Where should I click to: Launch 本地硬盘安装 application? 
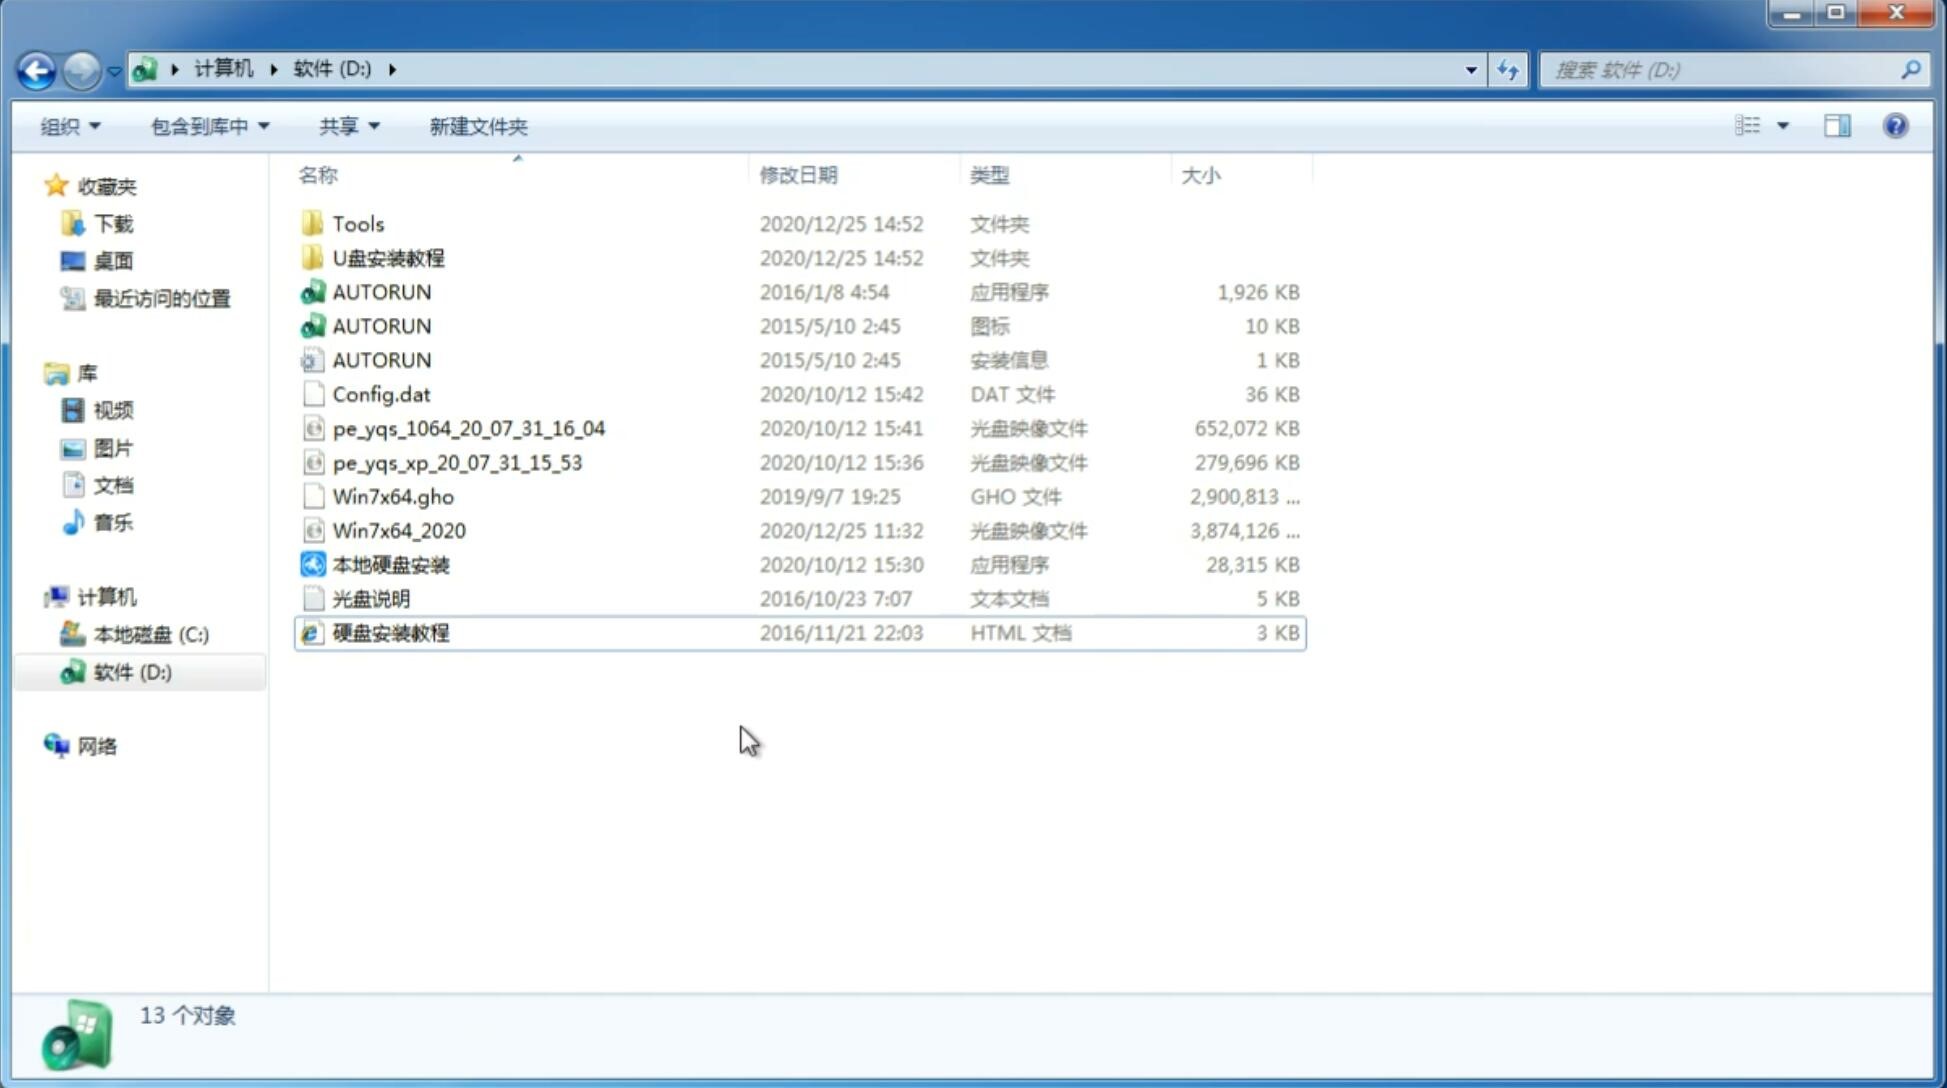(x=390, y=564)
